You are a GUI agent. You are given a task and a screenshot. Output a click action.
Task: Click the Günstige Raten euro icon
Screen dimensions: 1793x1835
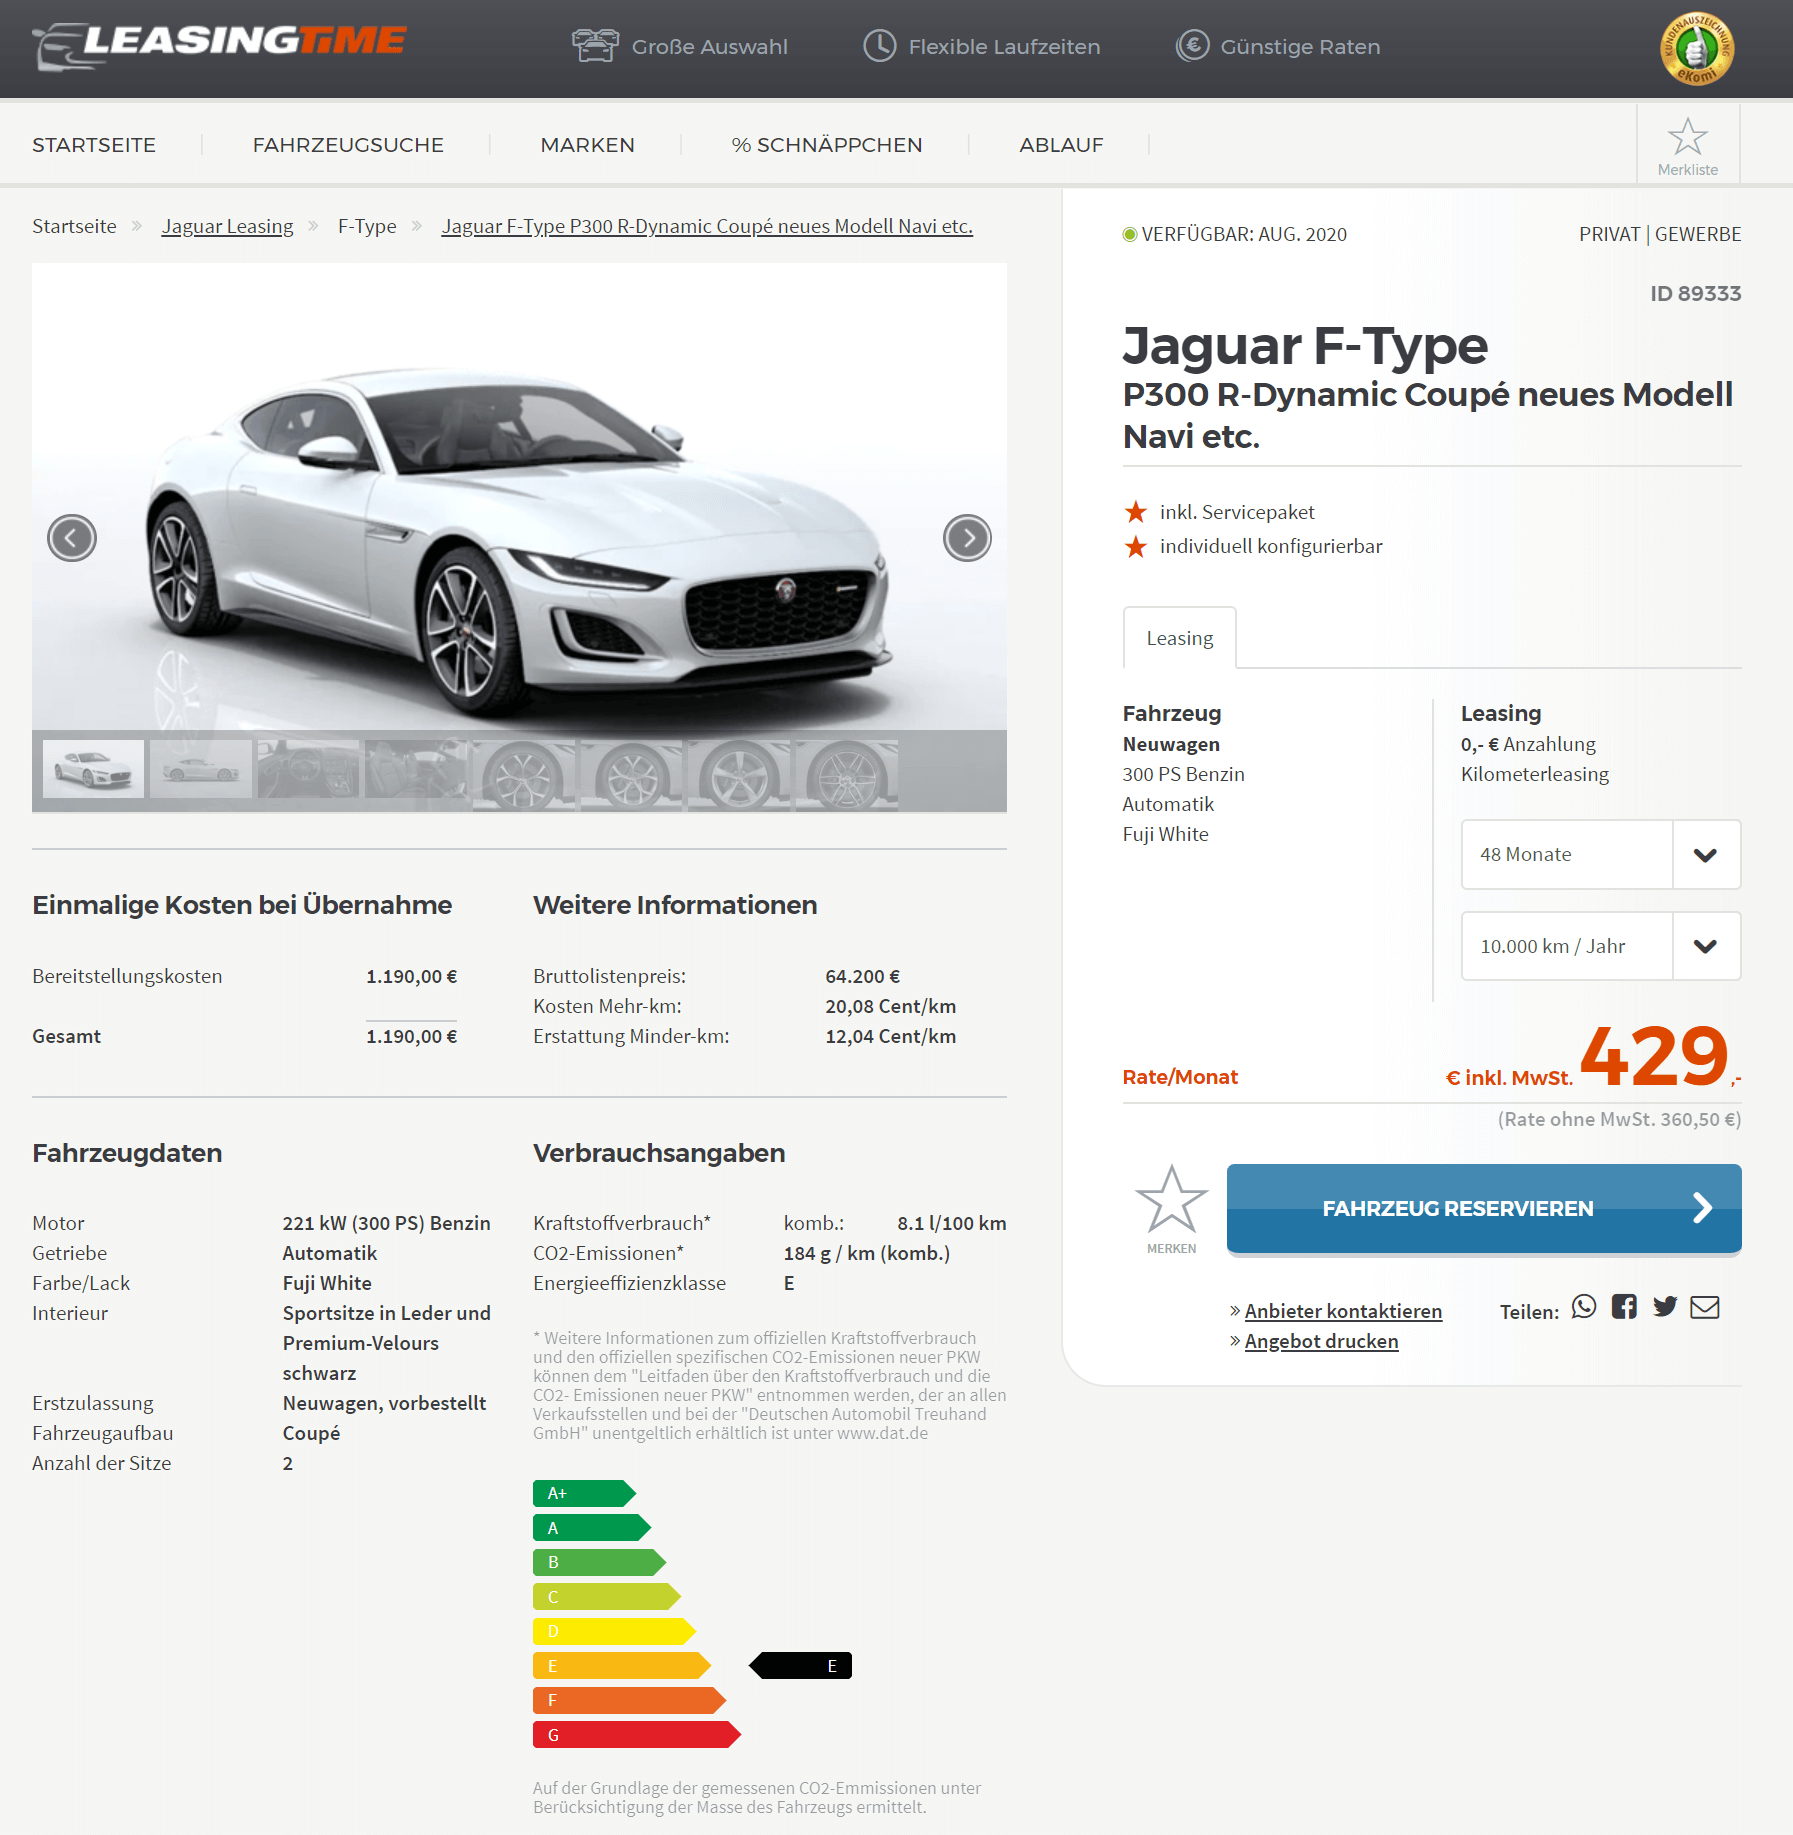coord(1192,46)
